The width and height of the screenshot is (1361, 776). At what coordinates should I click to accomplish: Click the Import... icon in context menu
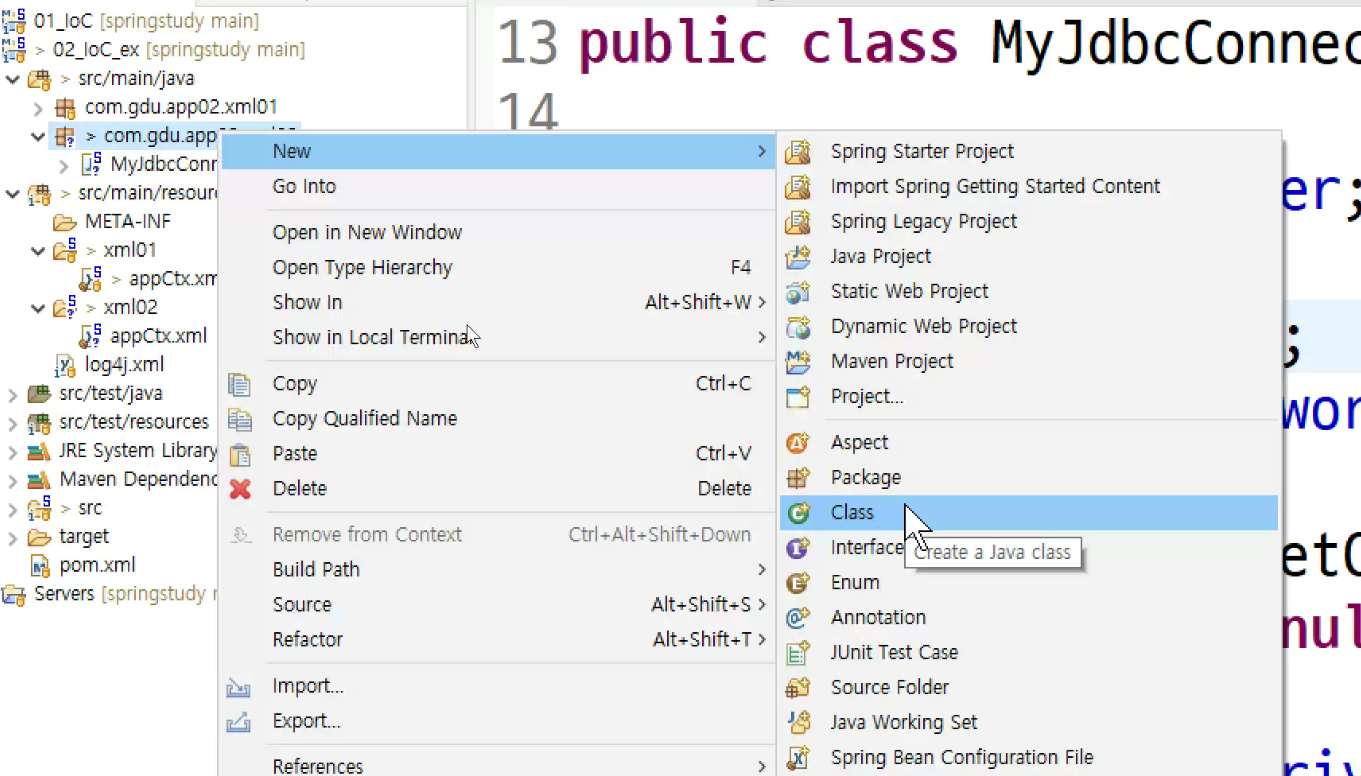coord(239,687)
